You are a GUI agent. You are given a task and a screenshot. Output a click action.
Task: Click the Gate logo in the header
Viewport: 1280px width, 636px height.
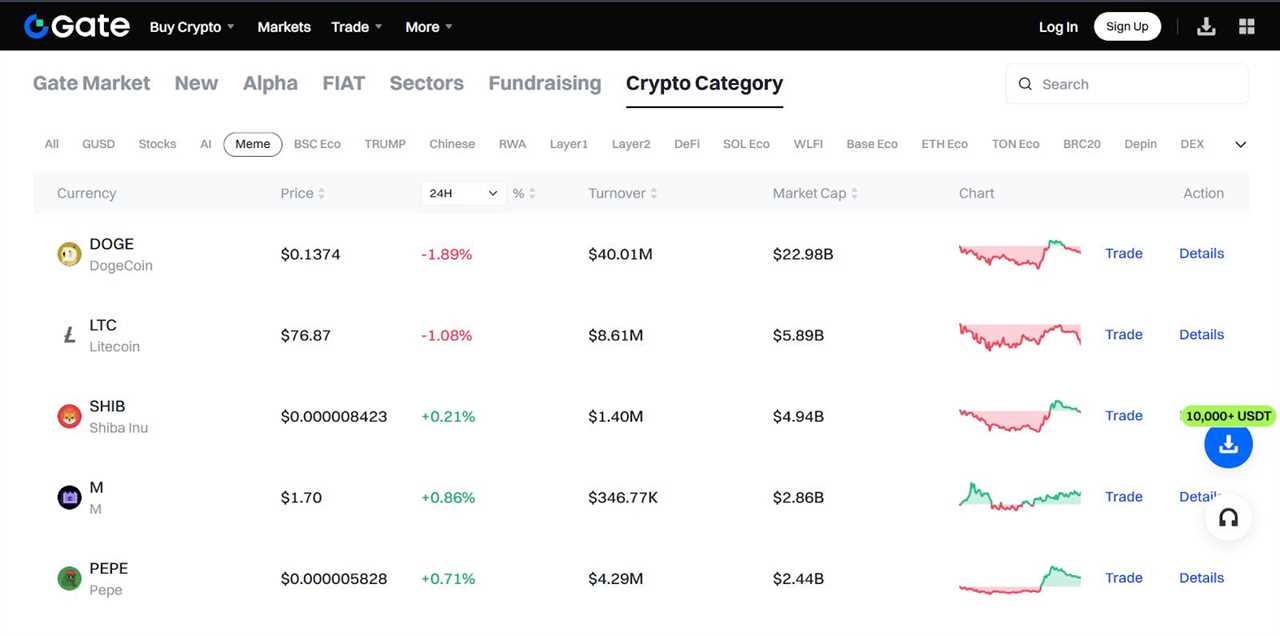[x=76, y=25]
